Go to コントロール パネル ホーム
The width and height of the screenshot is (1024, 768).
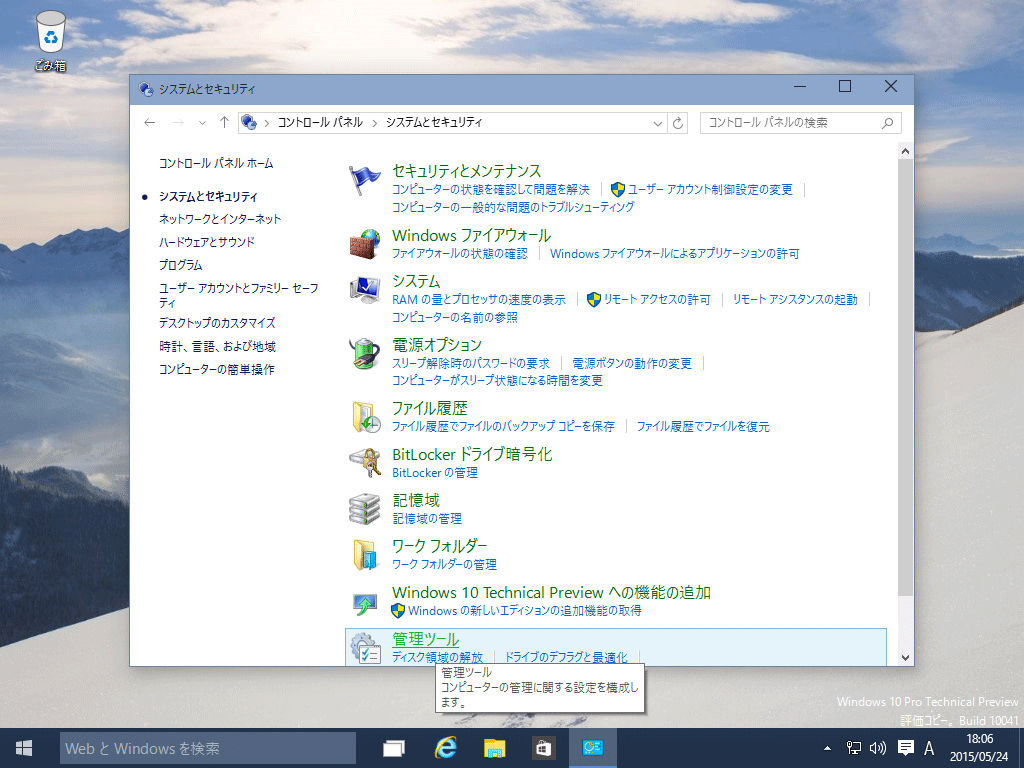point(216,163)
